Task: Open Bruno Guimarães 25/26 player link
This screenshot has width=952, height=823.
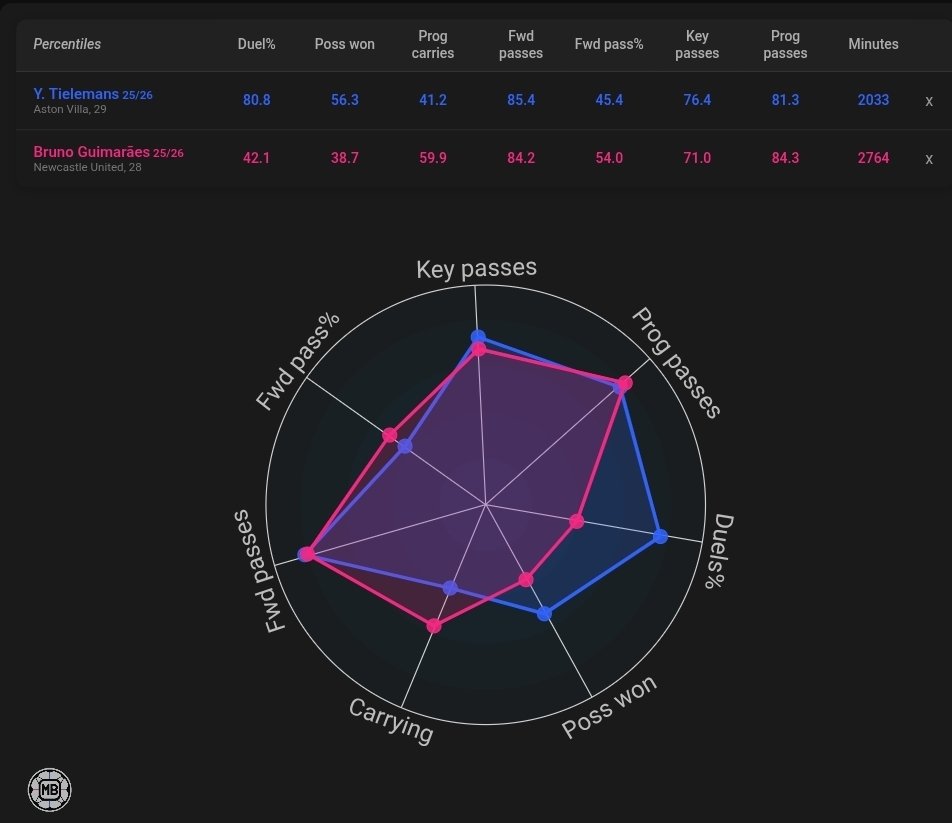Action: click(108, 152)
